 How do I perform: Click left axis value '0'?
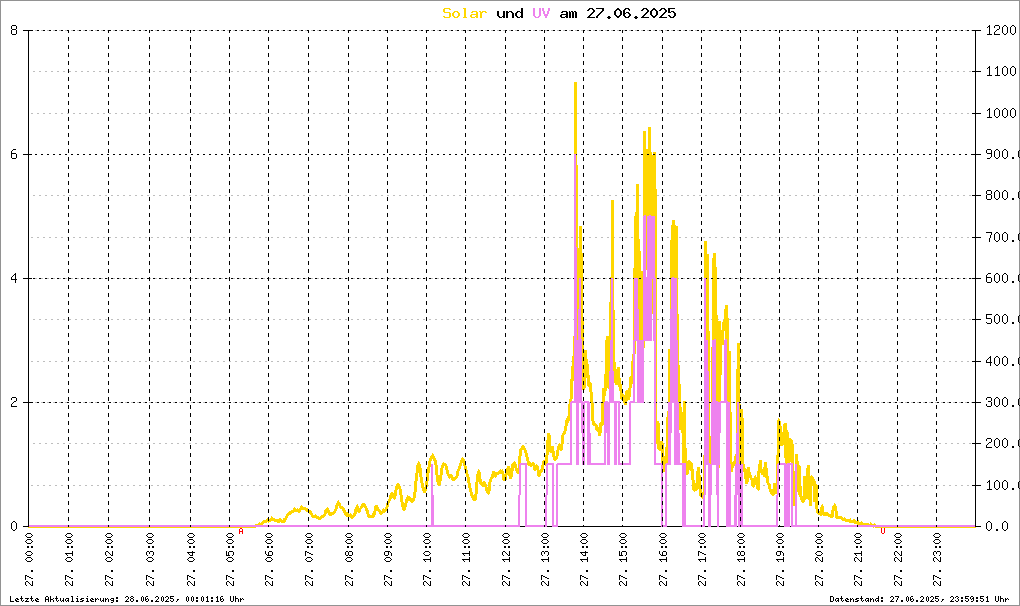pos(14,526)
